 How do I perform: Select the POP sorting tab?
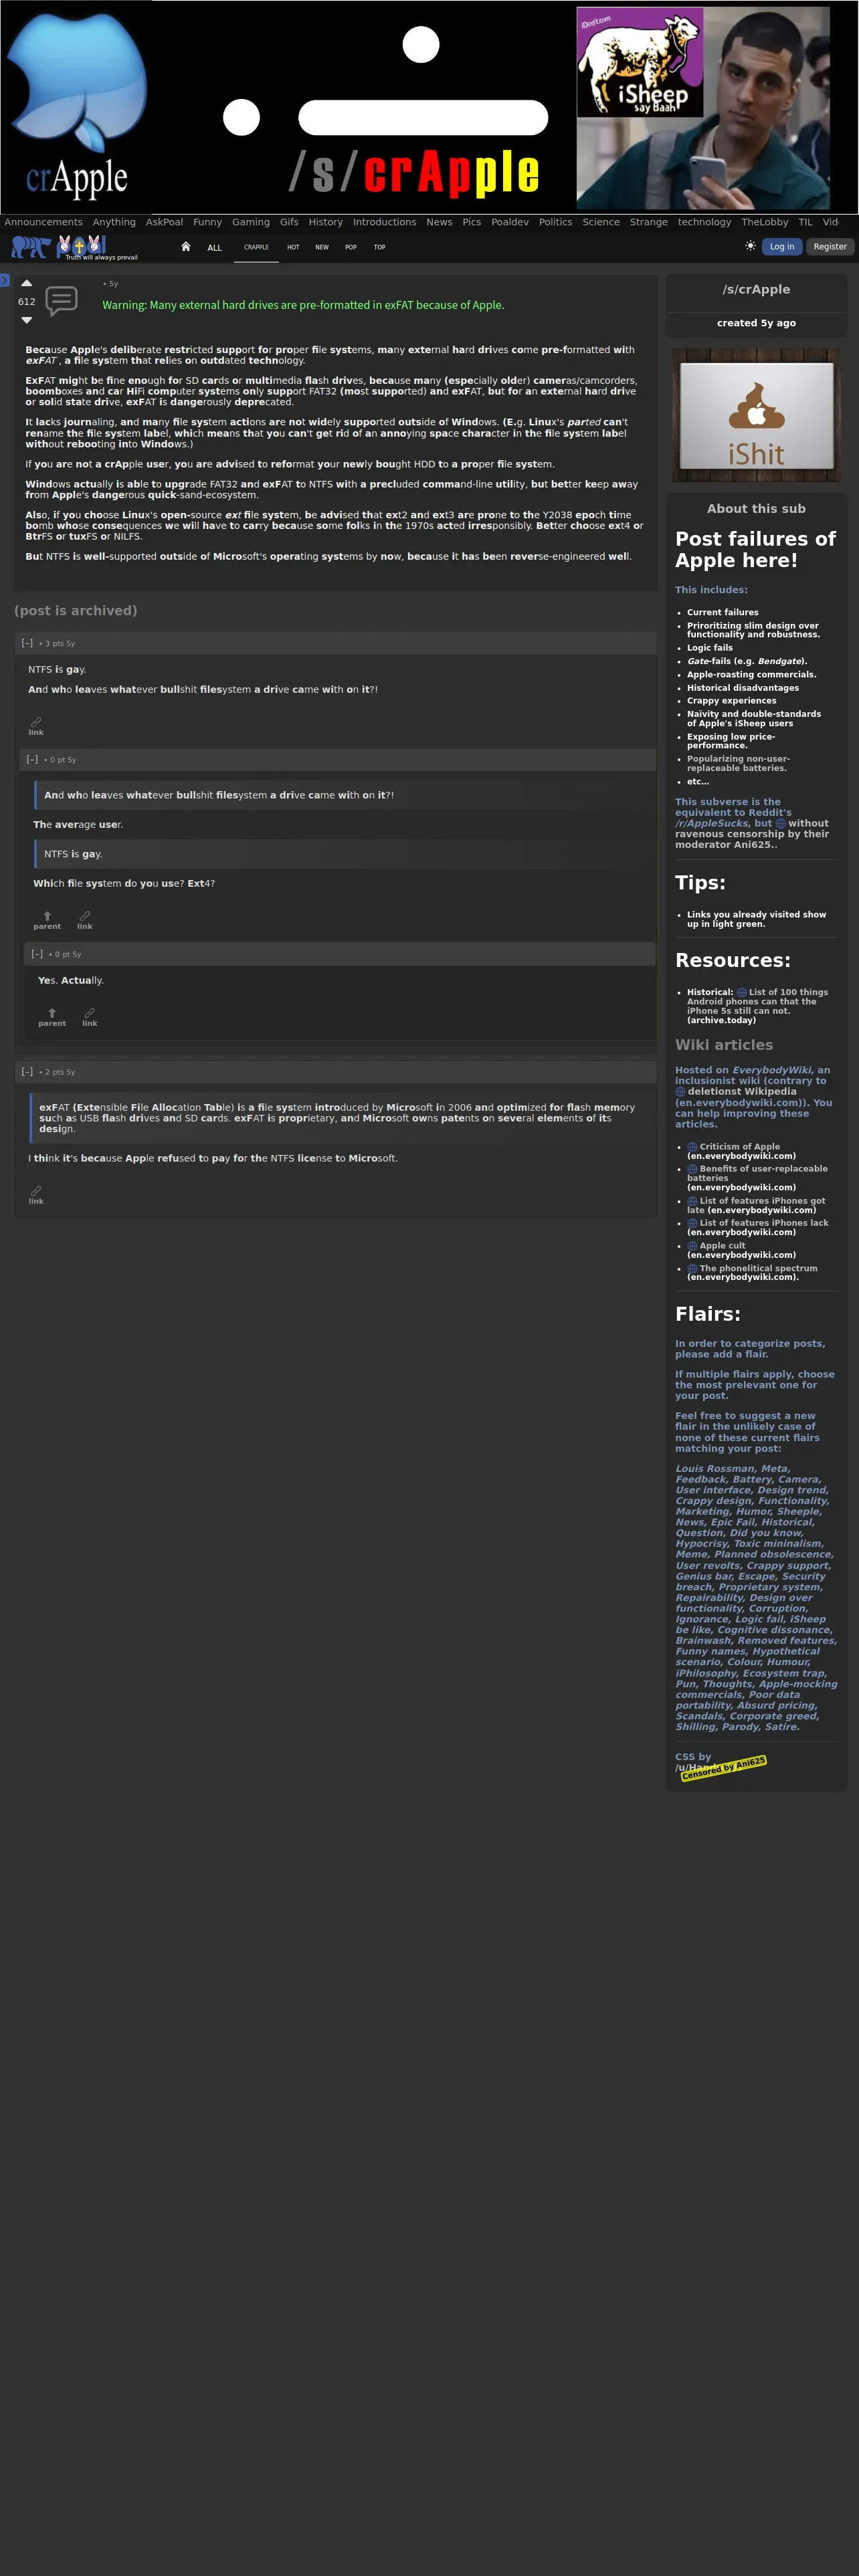tap(351, 247)
